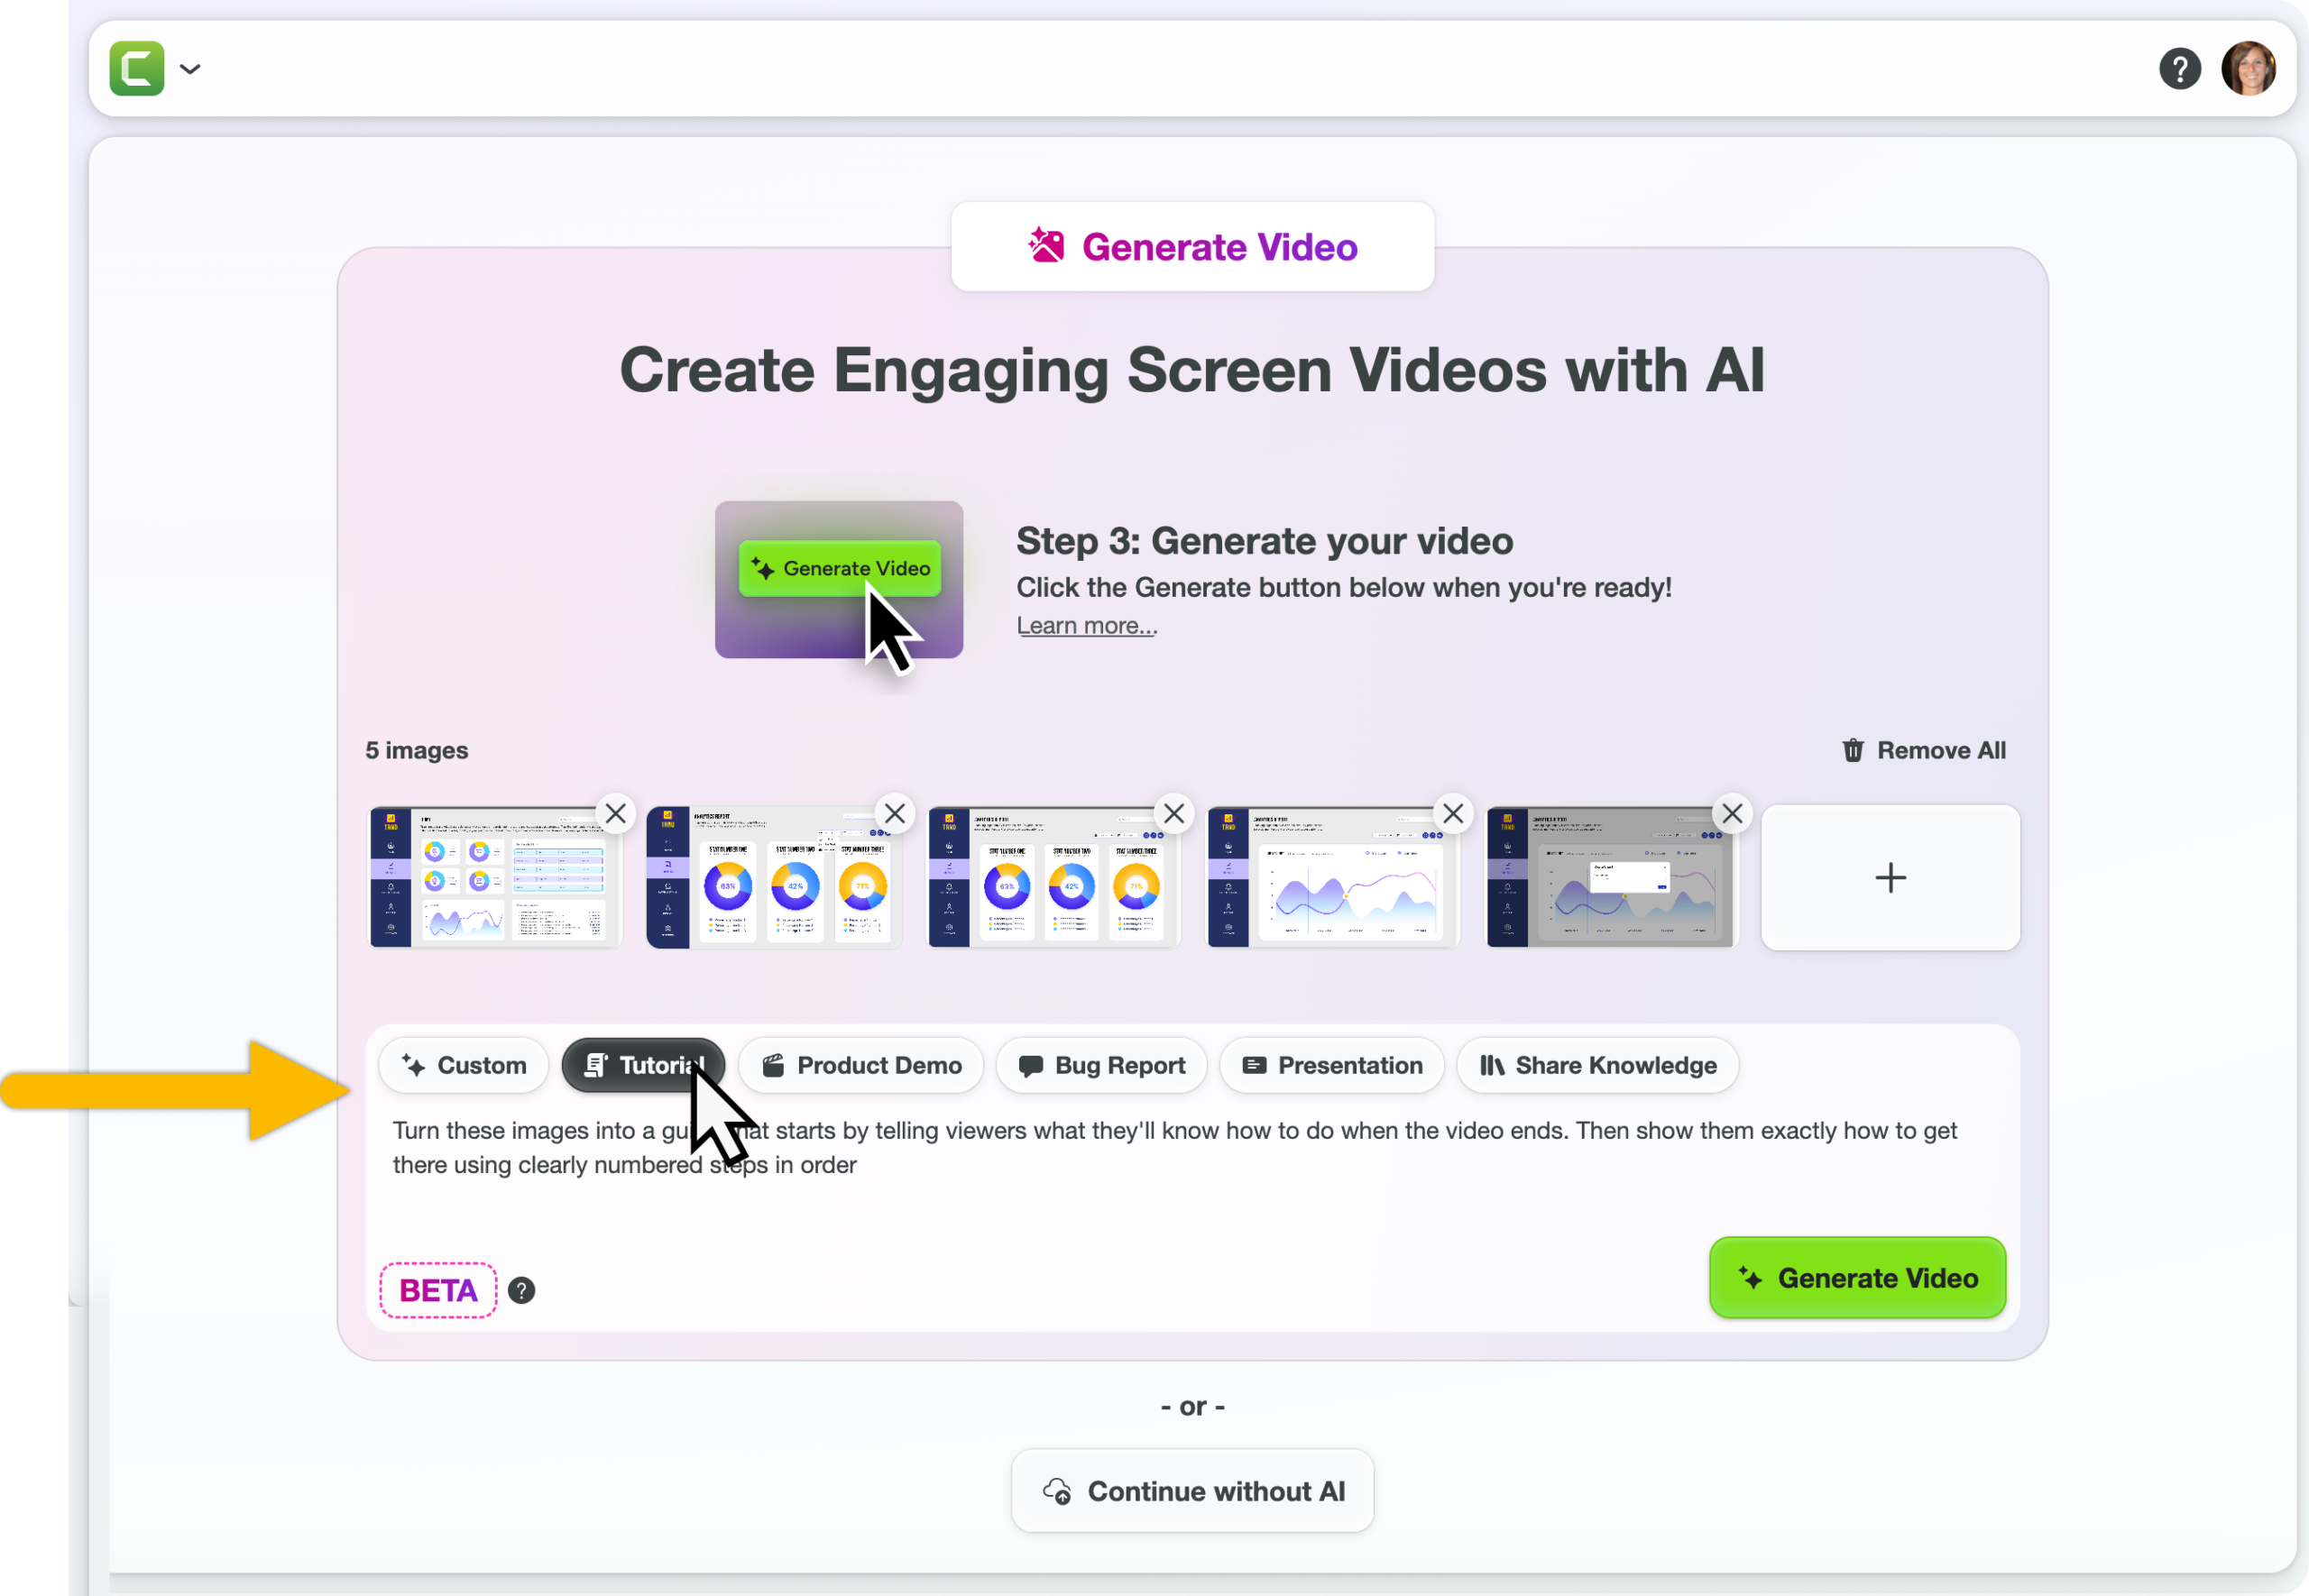
Task: Choose the Share Knowledge preset
Action: [1598, 1065]
